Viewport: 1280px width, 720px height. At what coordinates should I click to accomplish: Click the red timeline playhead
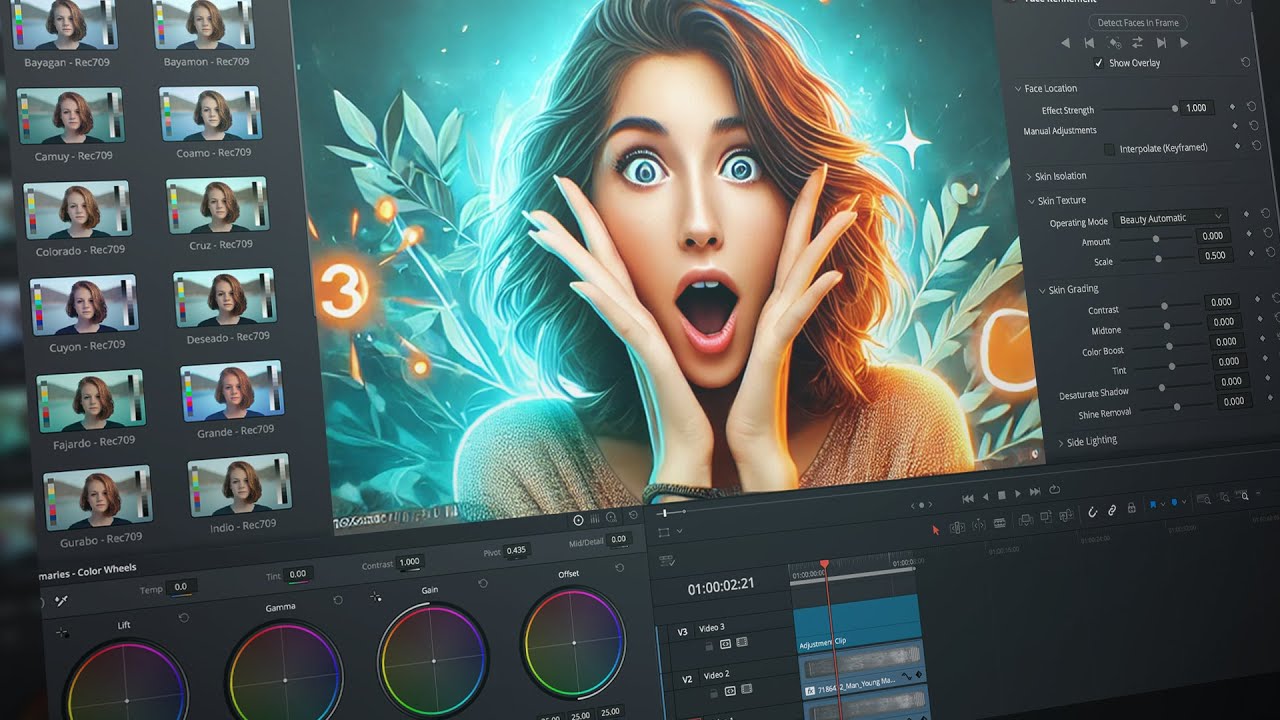[825, 566]
